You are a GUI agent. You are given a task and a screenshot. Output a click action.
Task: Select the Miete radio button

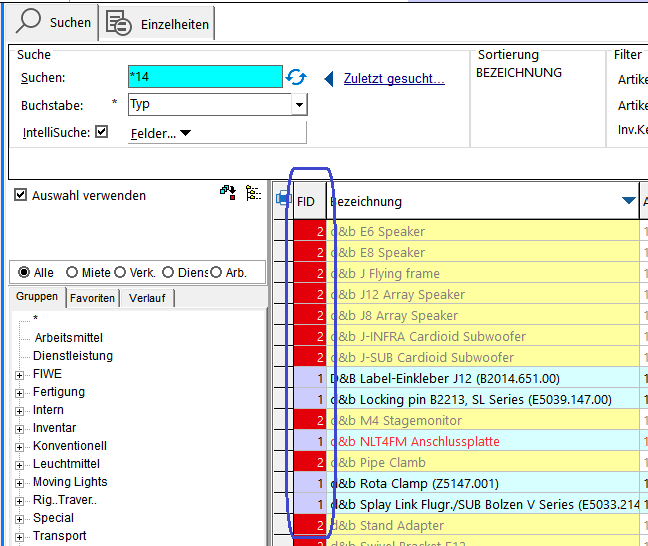(x=72, y=272)
